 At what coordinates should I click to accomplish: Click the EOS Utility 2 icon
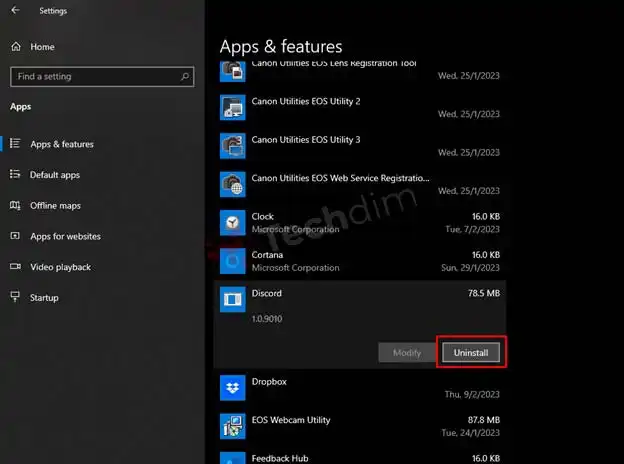tap(233, 107)
